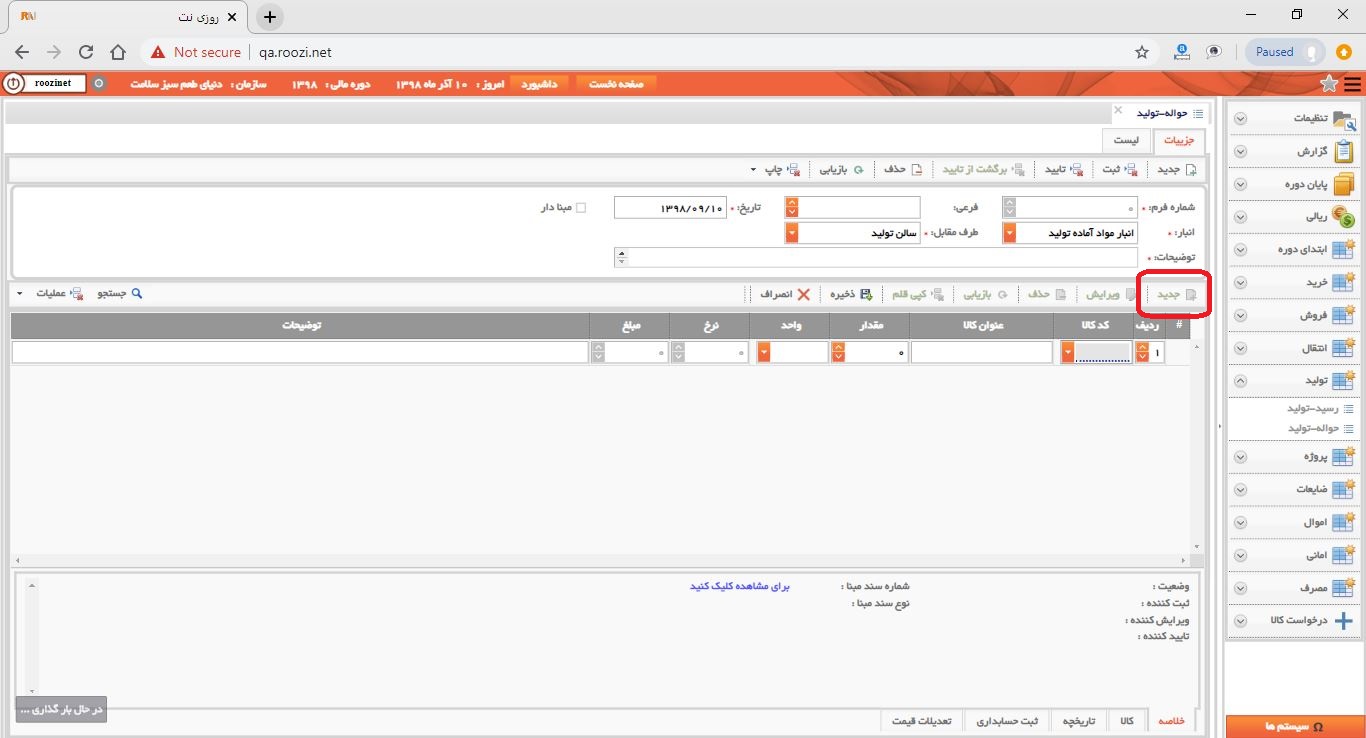1366x738 pixels.
Task: Click کپی قلم copy item button
Action: 916,294
